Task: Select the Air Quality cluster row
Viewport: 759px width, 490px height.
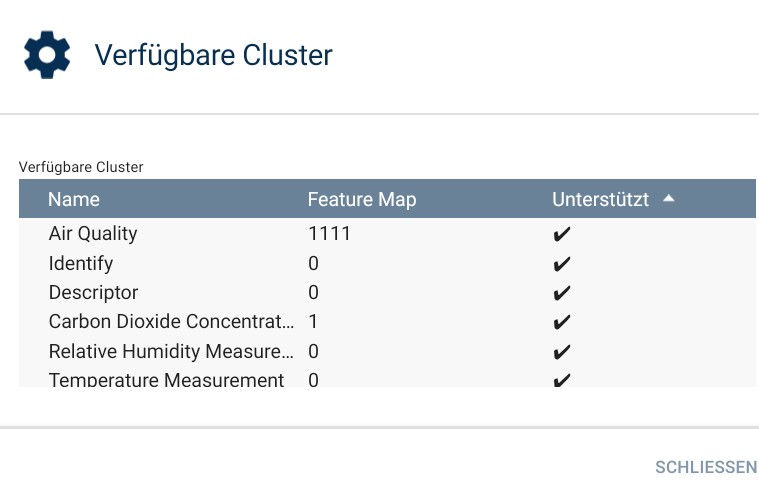Action: [93, 234]
